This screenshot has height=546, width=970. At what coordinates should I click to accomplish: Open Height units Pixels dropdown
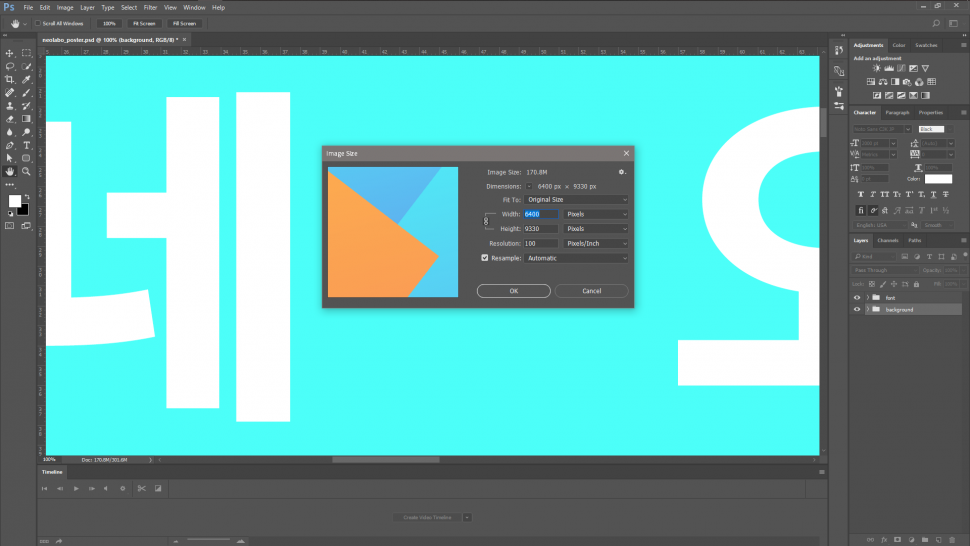(596, 229)
